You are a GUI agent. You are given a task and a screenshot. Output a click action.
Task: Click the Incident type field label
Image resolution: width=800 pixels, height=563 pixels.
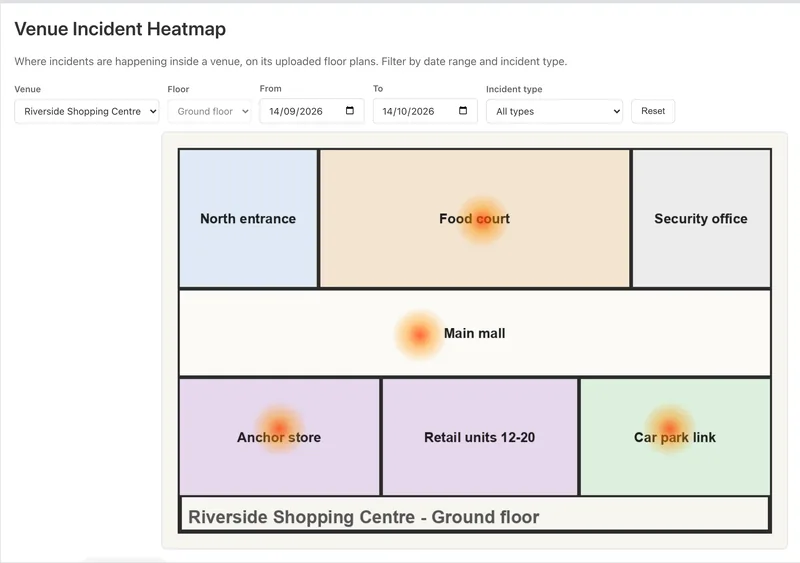tap(514, 89)
